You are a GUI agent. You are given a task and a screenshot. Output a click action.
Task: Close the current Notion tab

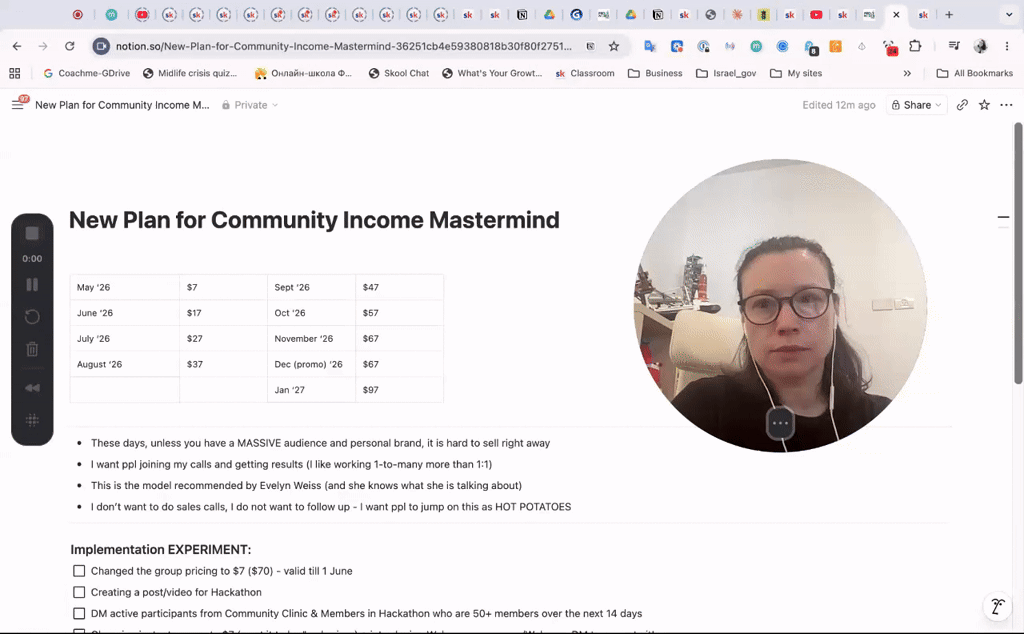tap(896, 14)
